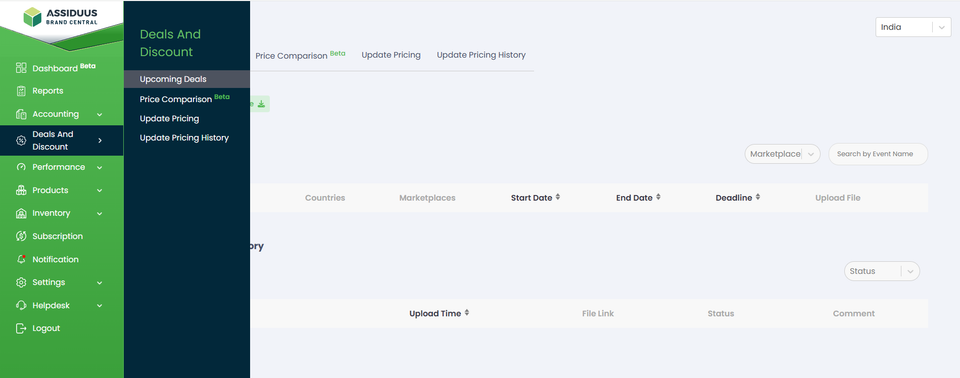Expand the Products menu chevron

pos(99,191)
